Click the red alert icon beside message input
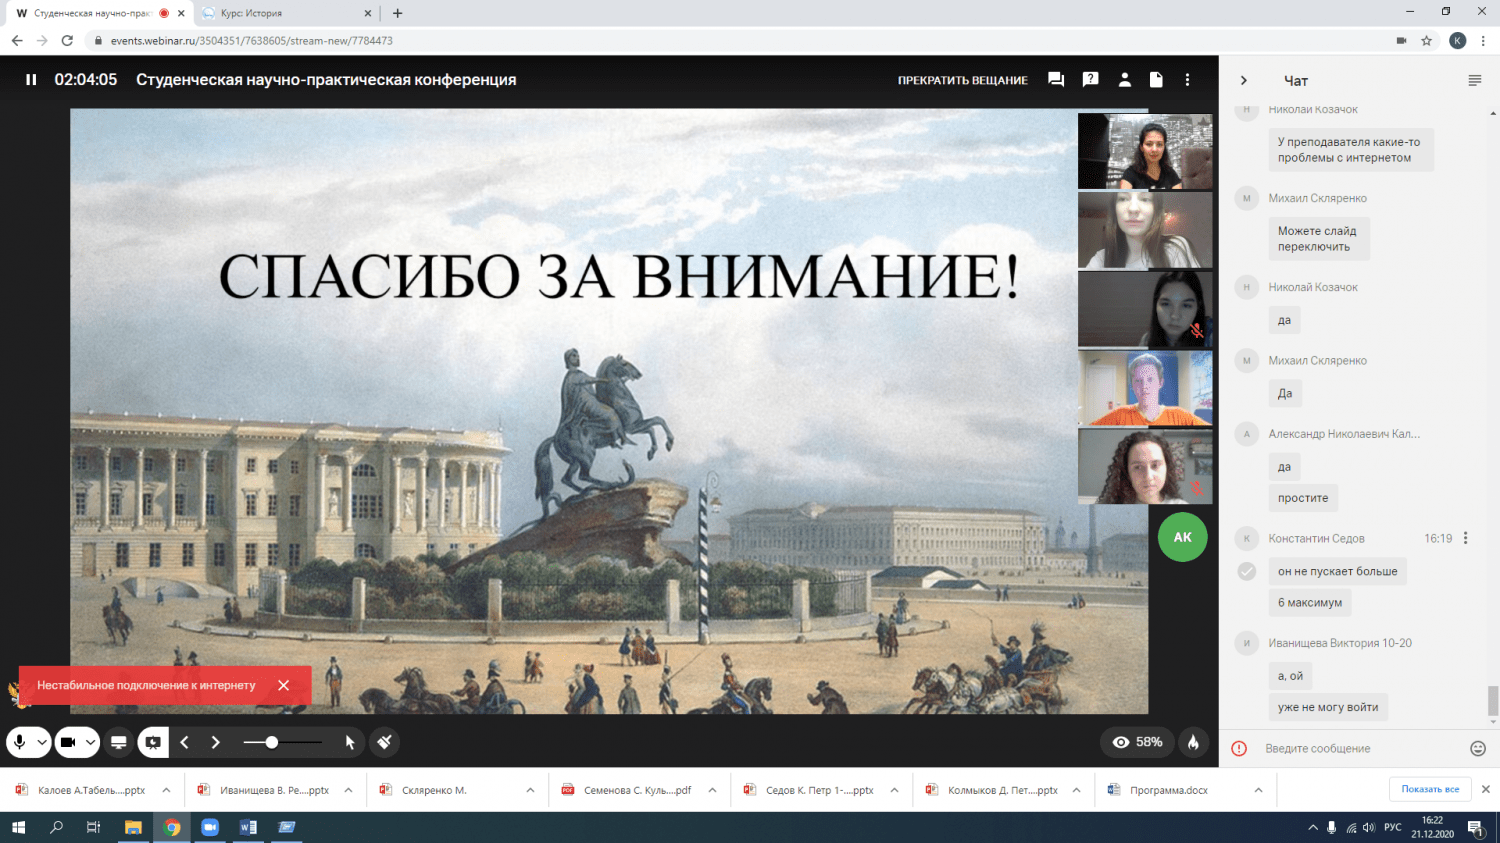This screenshot has width=1500, height=843. click(1239, 748)
